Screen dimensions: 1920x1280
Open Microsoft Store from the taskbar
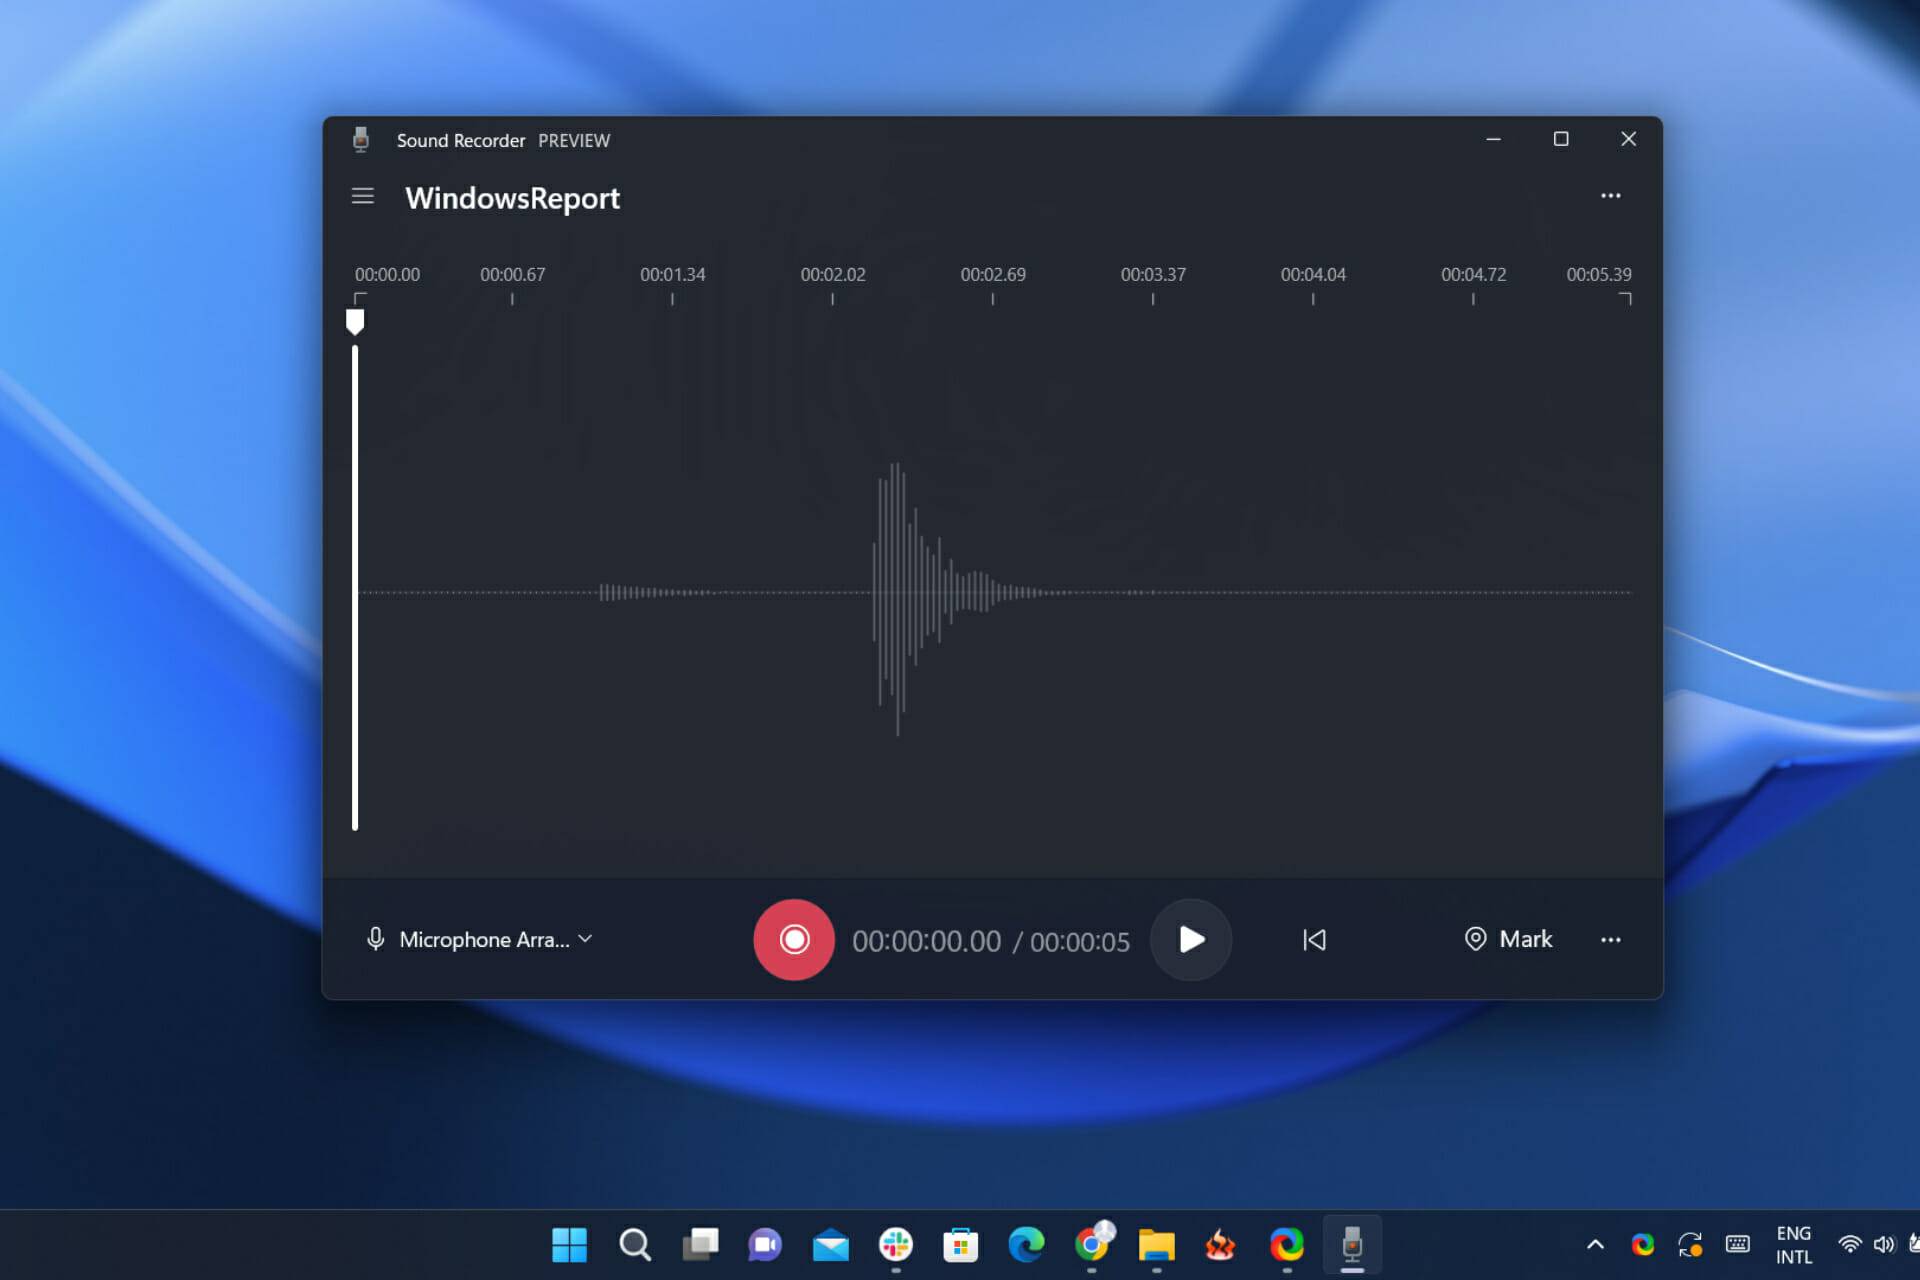(x=961, y=1243)
